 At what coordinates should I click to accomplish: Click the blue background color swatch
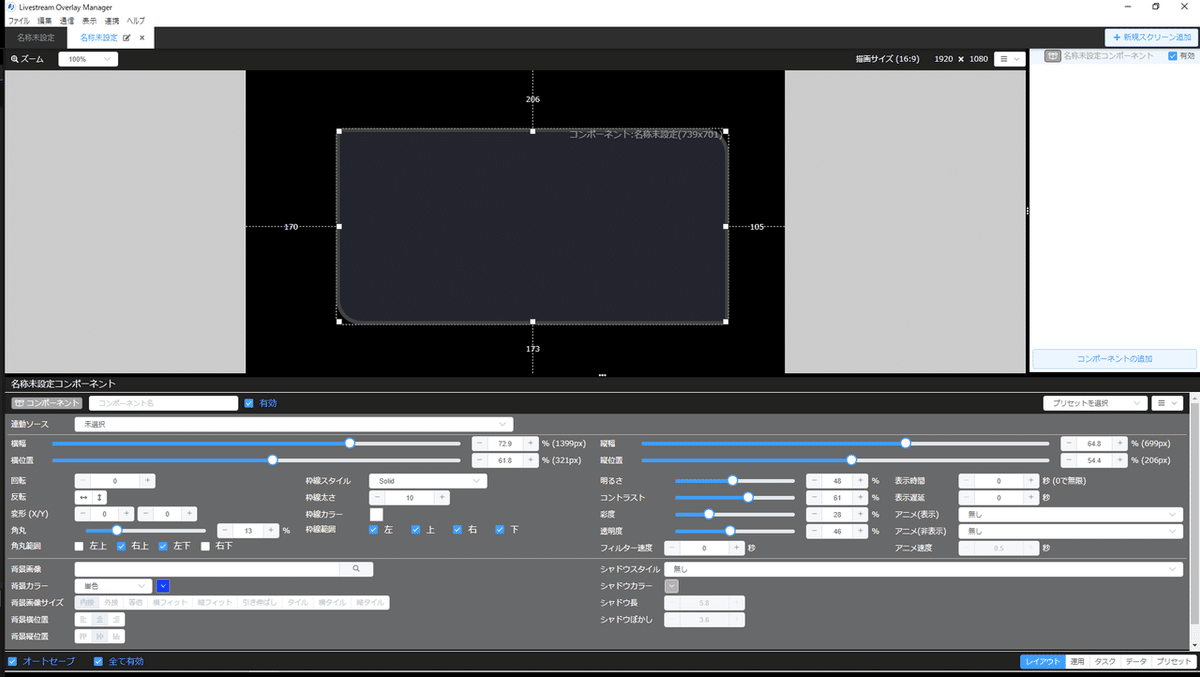(164, 586)
